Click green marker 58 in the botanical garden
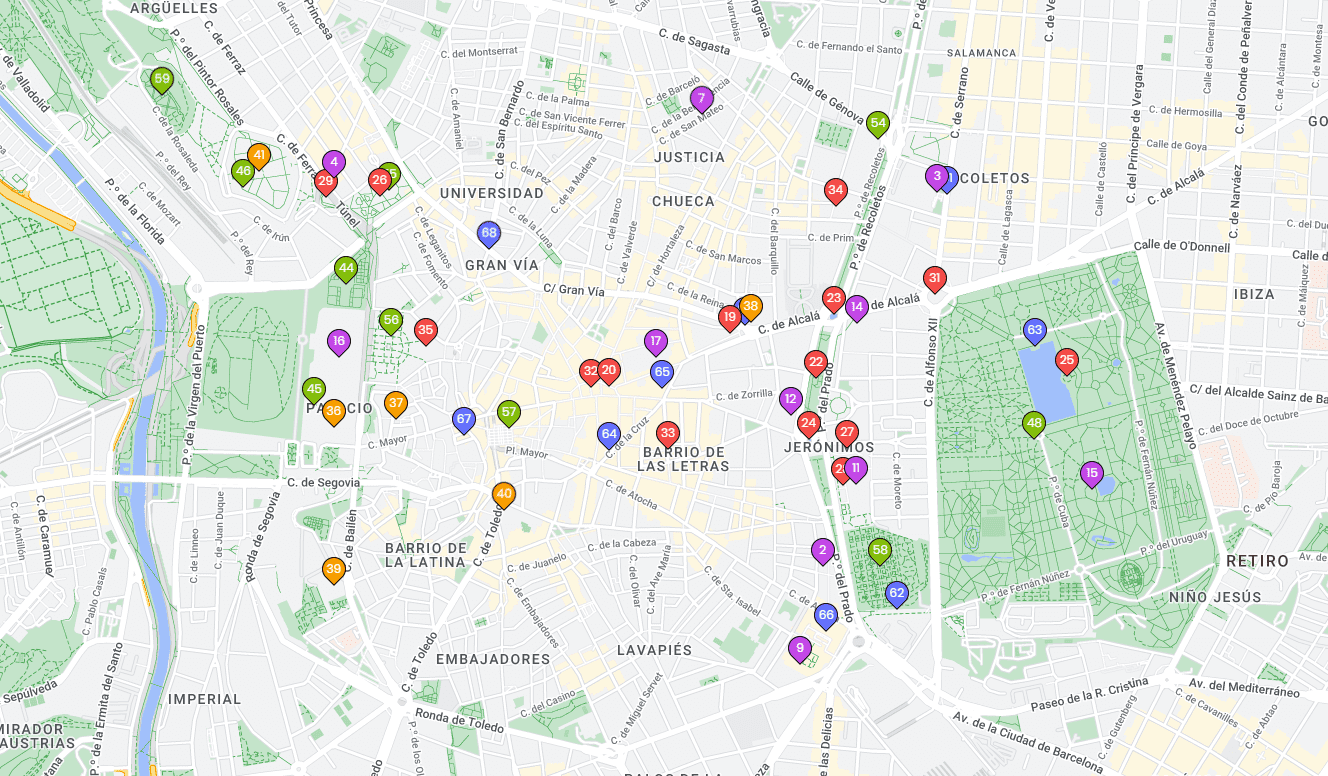 pyautogui.click(x=880, y=550)
